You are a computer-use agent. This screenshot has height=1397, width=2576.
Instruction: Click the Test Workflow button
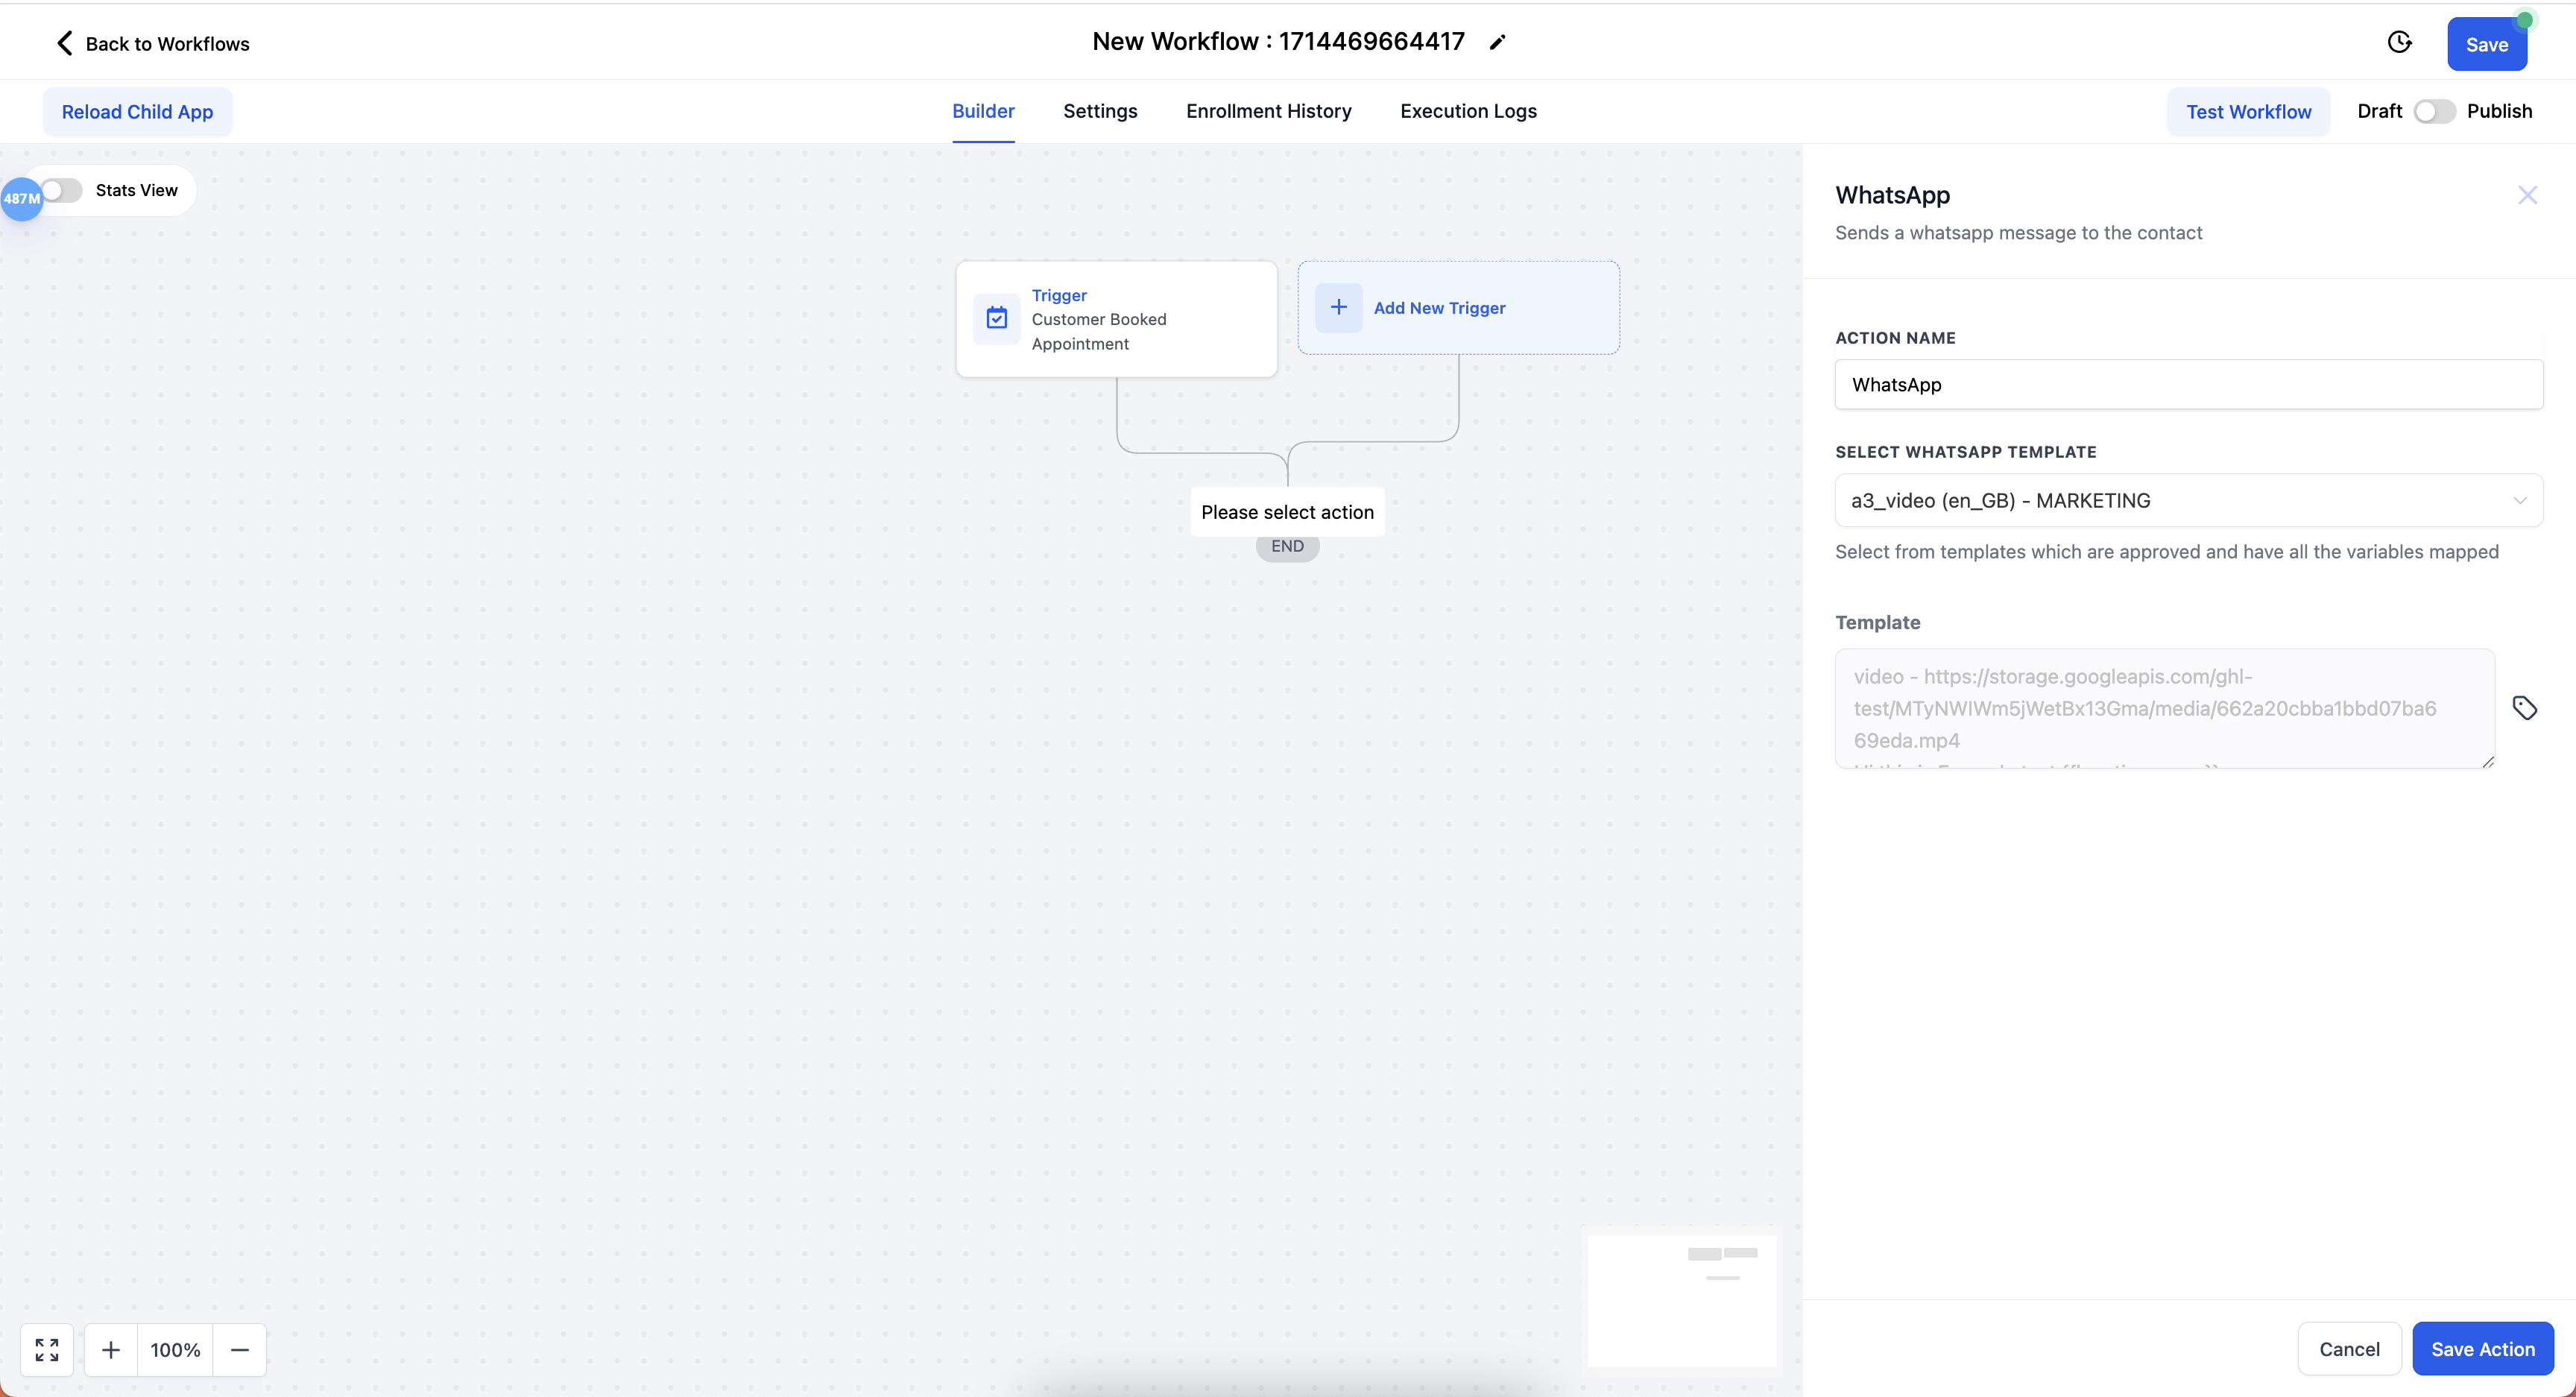(x=2248, y=111)
